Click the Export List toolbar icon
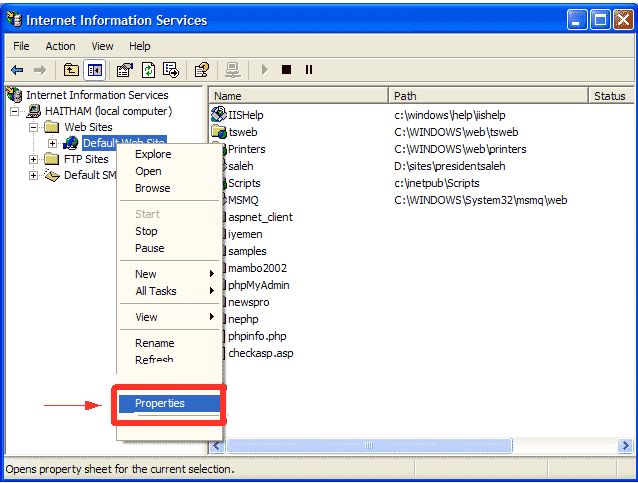Image resolution: width=638 pixels, height=483 pixels. 170,70
